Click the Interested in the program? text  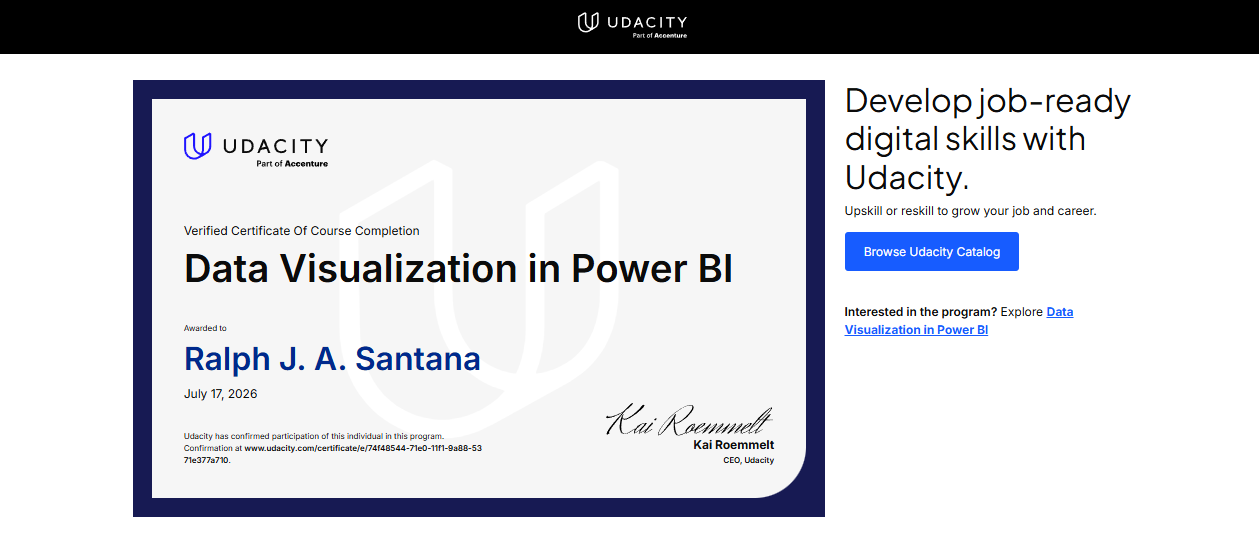click(921, 312)
